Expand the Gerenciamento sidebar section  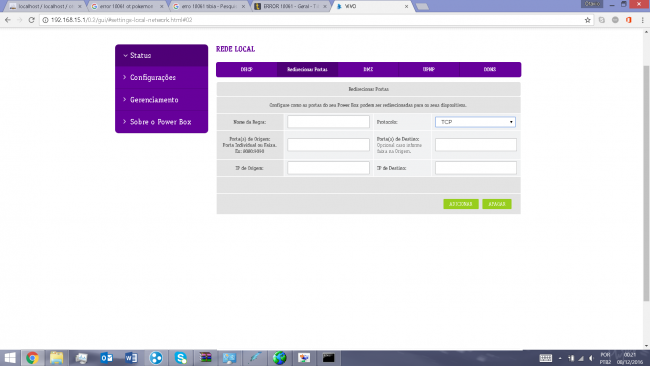162,100
